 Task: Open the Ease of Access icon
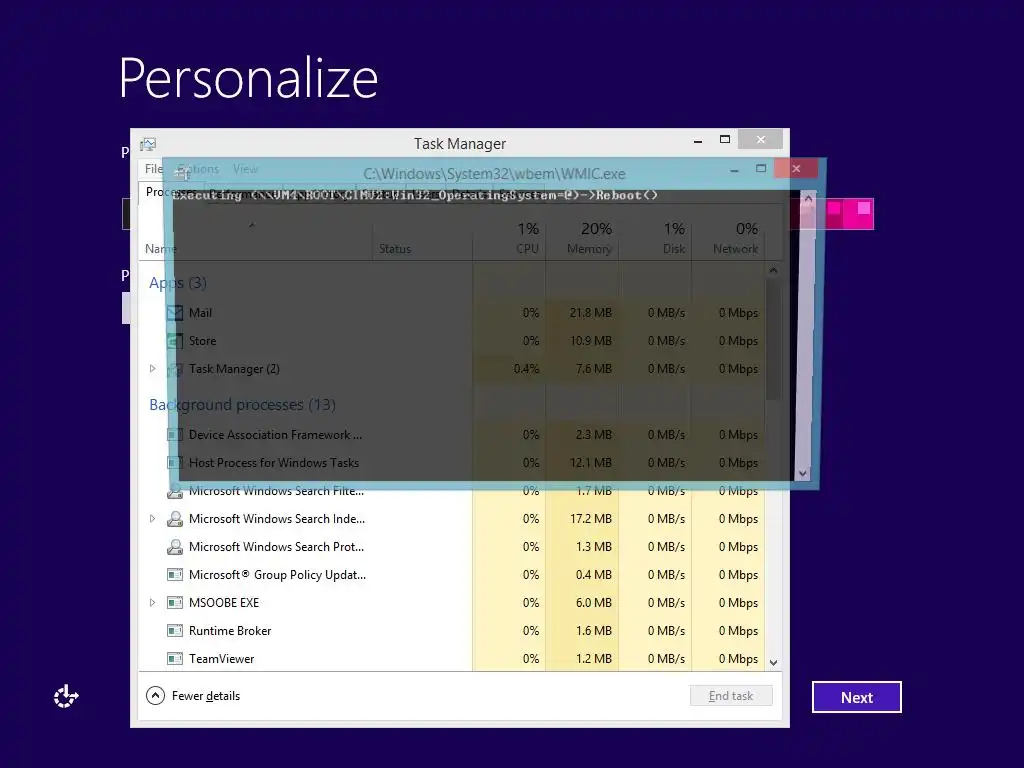click(x=66, y=697)
